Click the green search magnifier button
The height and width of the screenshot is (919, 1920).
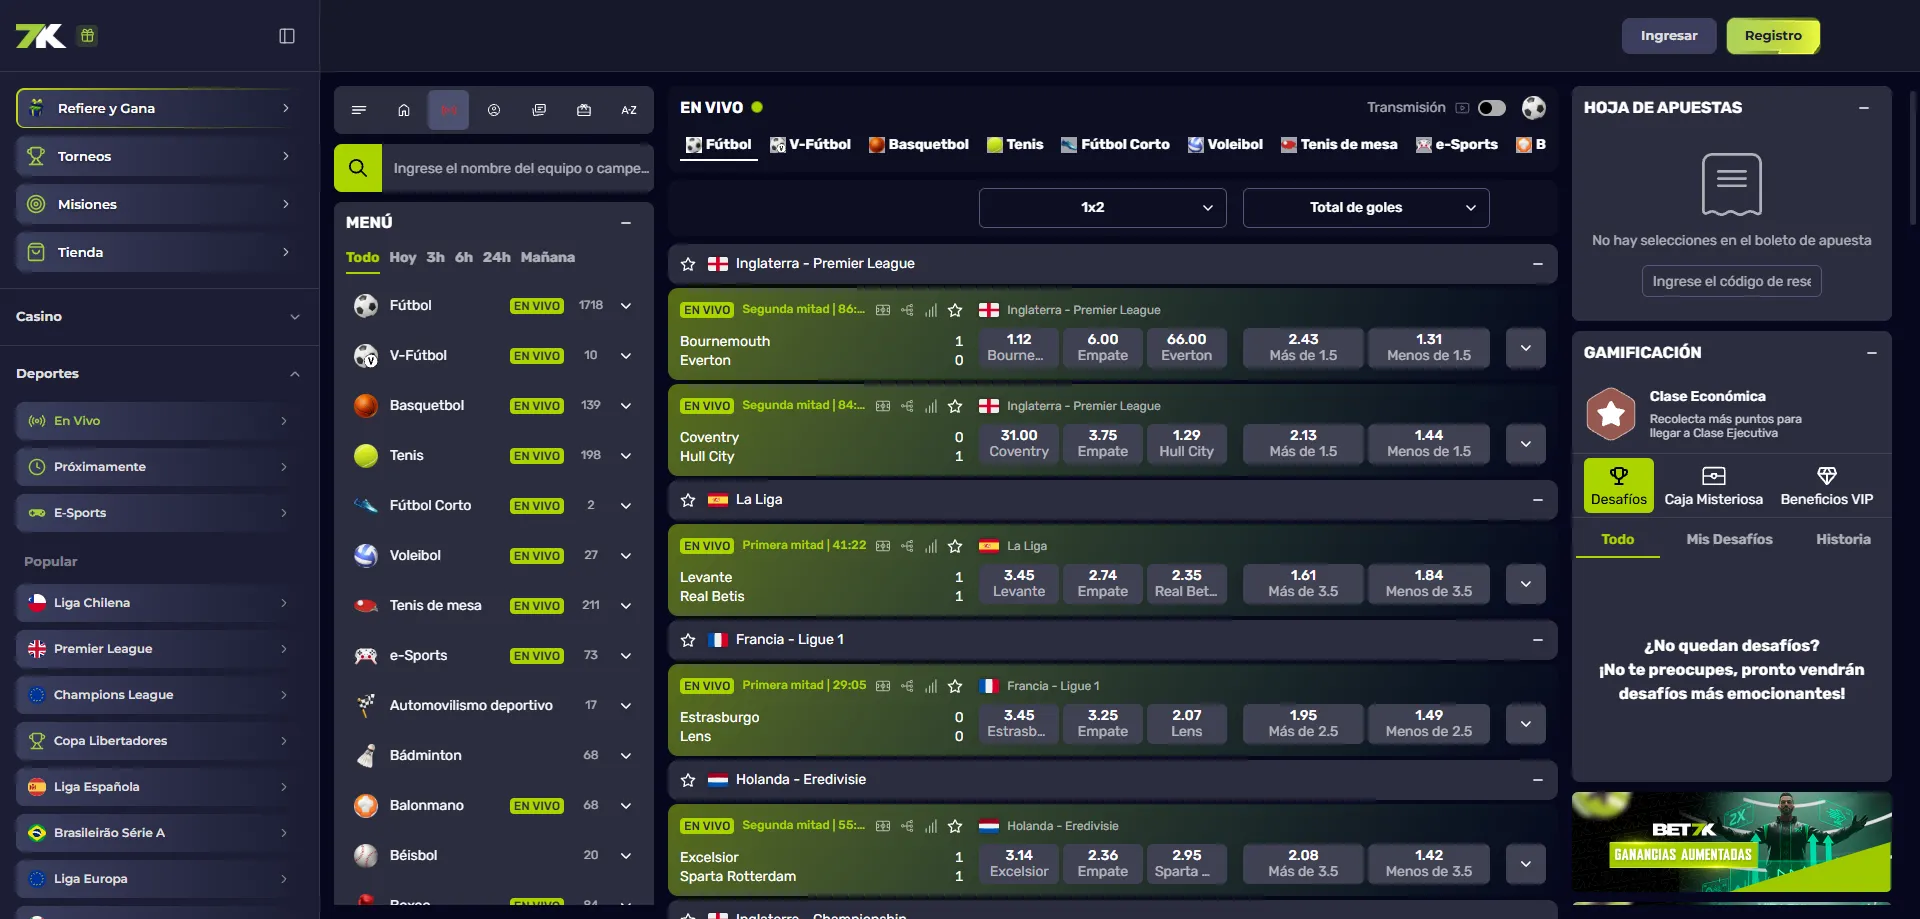[358, 168]
